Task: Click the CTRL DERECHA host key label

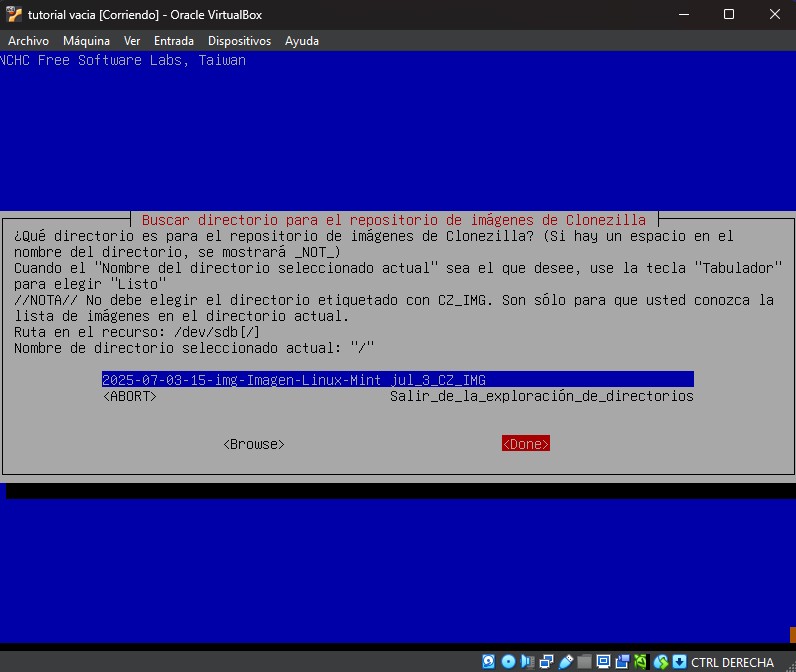Action: pyautogui.click(x=732, y=662)
